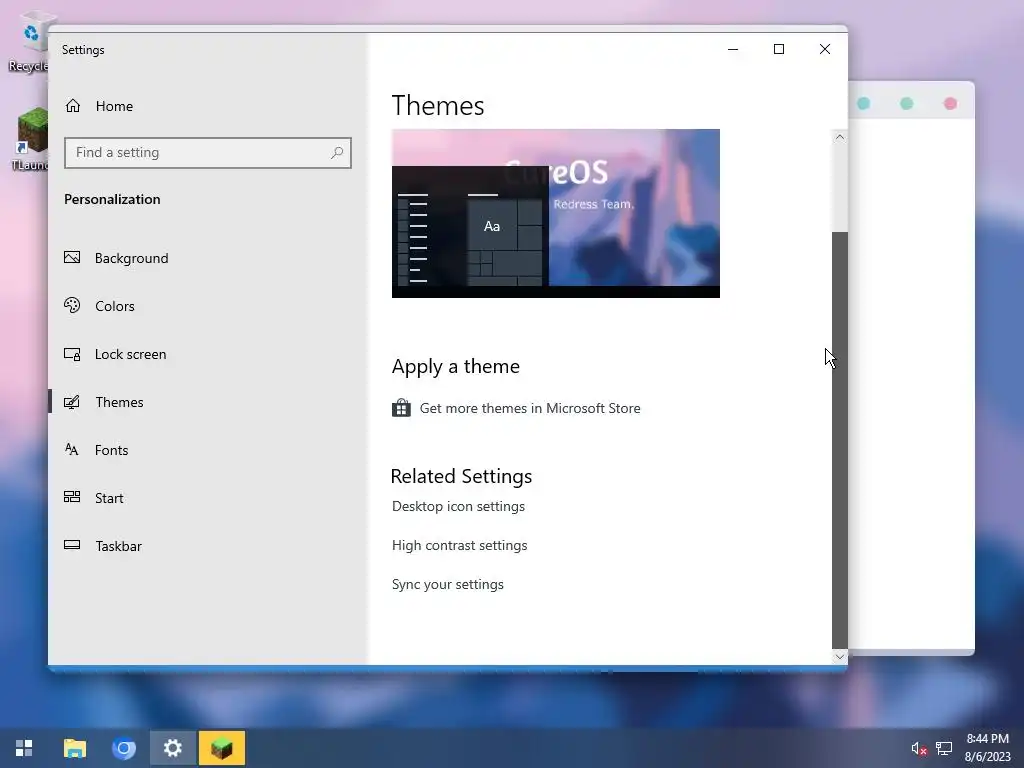
Task: Open Background settings page
Action: pyautogui.click(x=208, y=258)
